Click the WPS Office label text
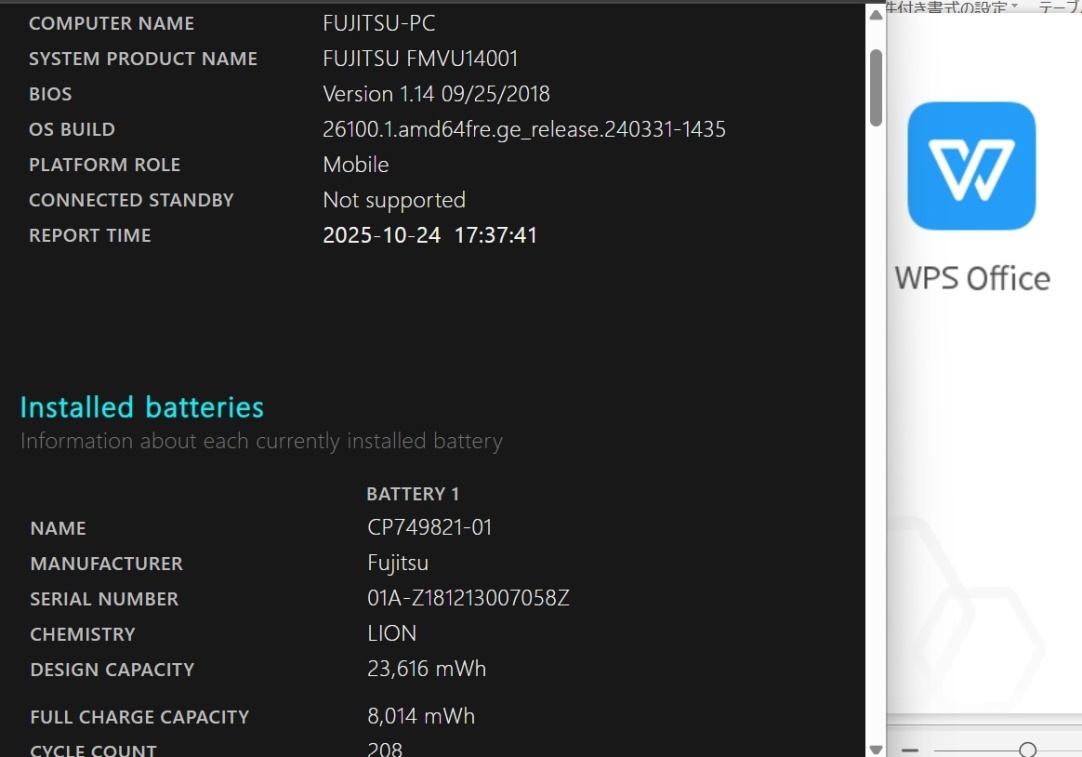 (972, 279)
